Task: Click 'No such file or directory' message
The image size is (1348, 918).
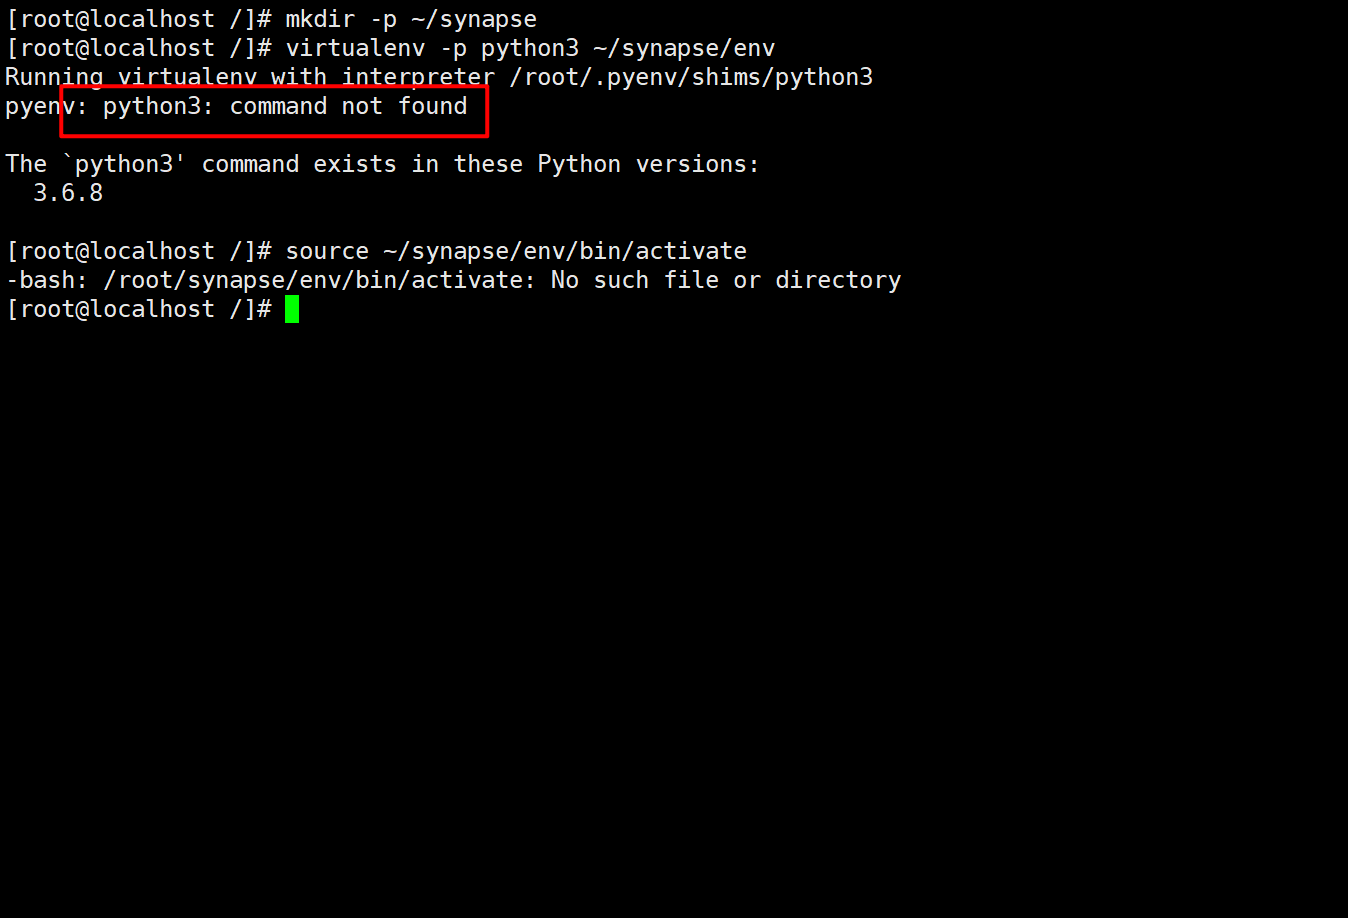Action: (x=726, y=280)
